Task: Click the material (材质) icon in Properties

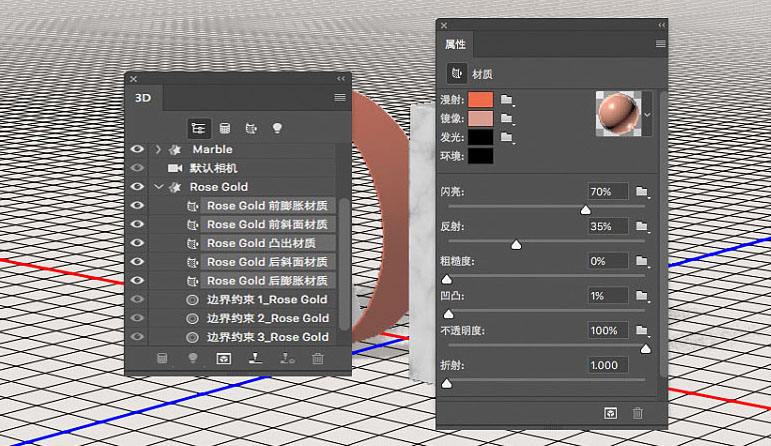Action: pyautogui.click(x=457, y=74)
